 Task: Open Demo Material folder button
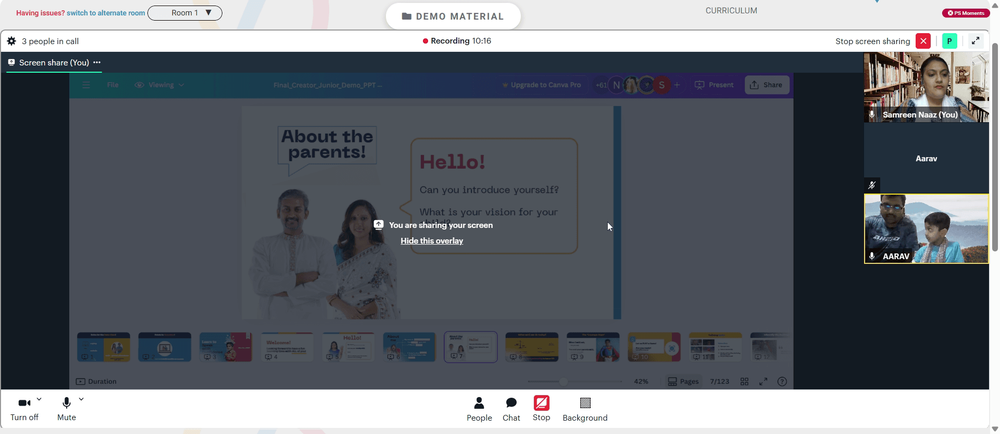pos(453,17)
